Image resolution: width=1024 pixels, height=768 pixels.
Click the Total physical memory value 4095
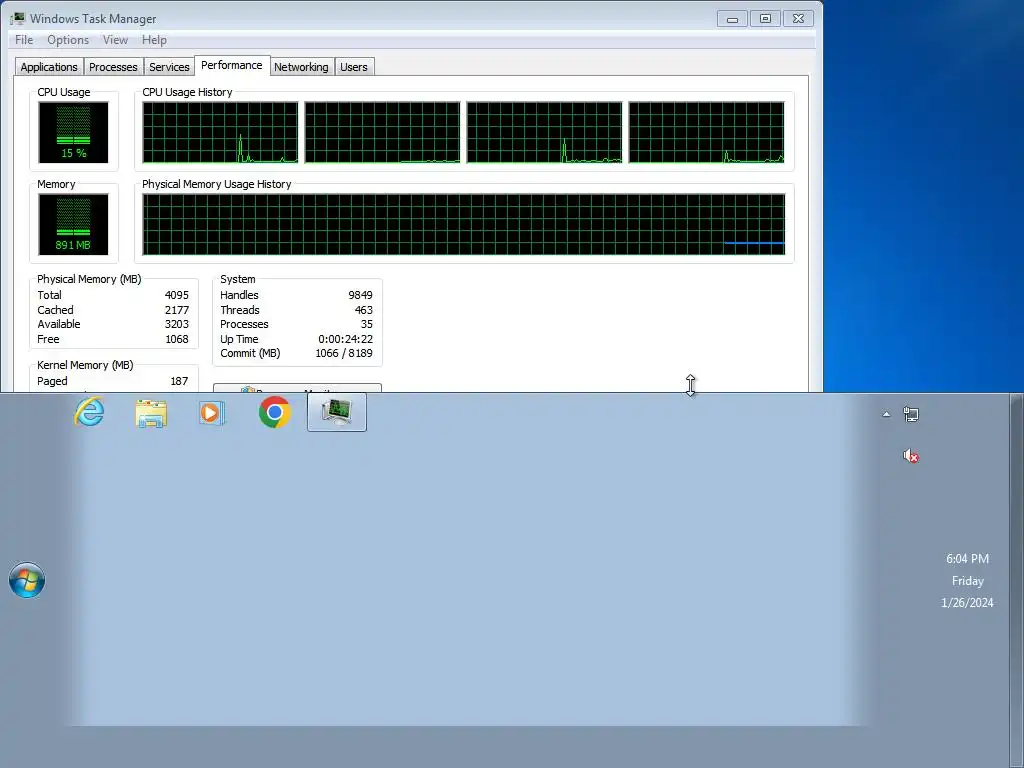(176, 295)
